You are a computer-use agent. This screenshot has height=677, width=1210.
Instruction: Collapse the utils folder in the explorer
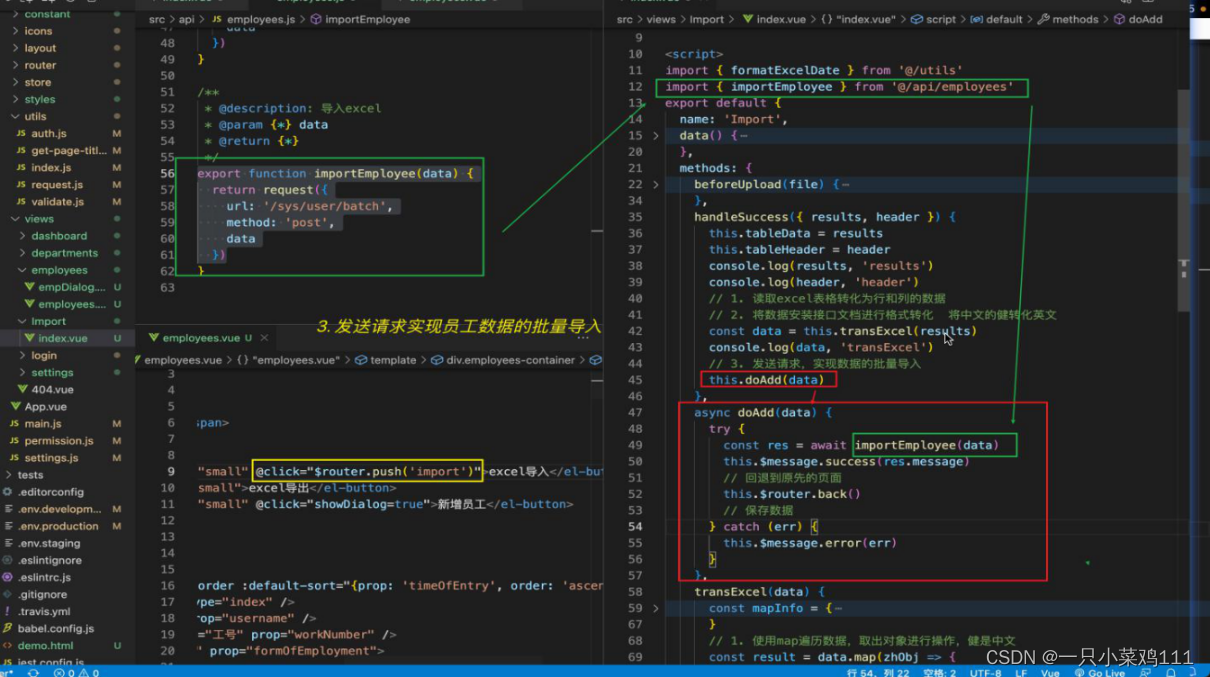pos(37,116)
